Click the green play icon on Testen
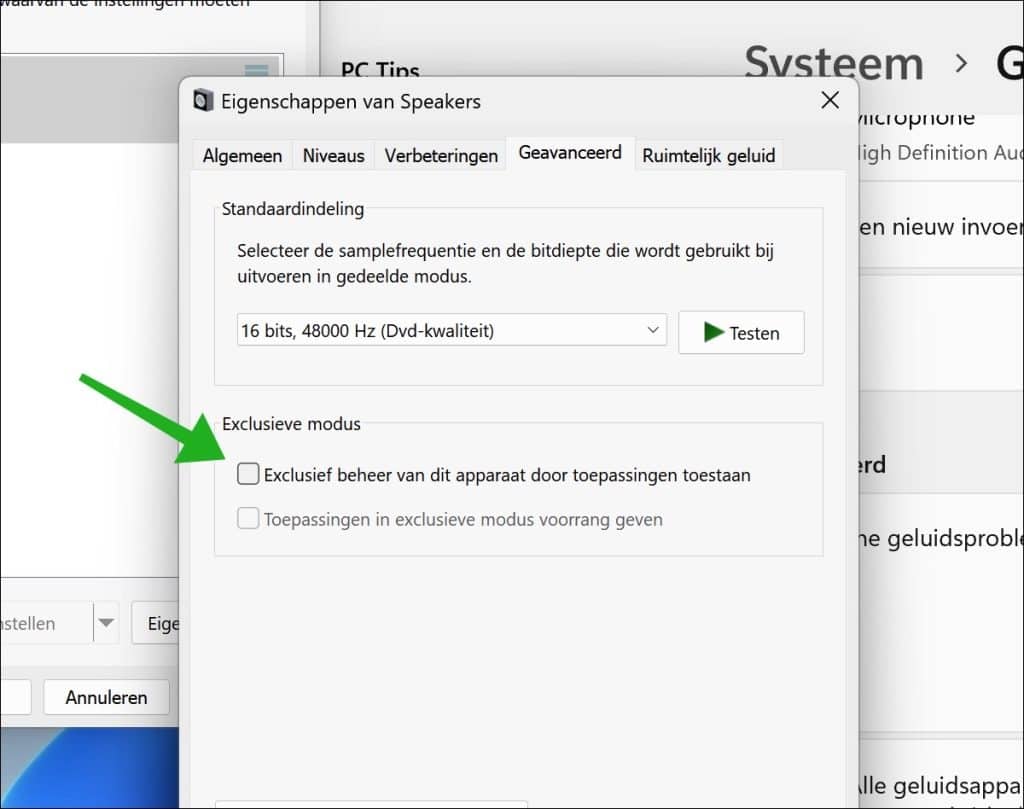This screenshot has width=1024, height=809. [x=713, y=332]
